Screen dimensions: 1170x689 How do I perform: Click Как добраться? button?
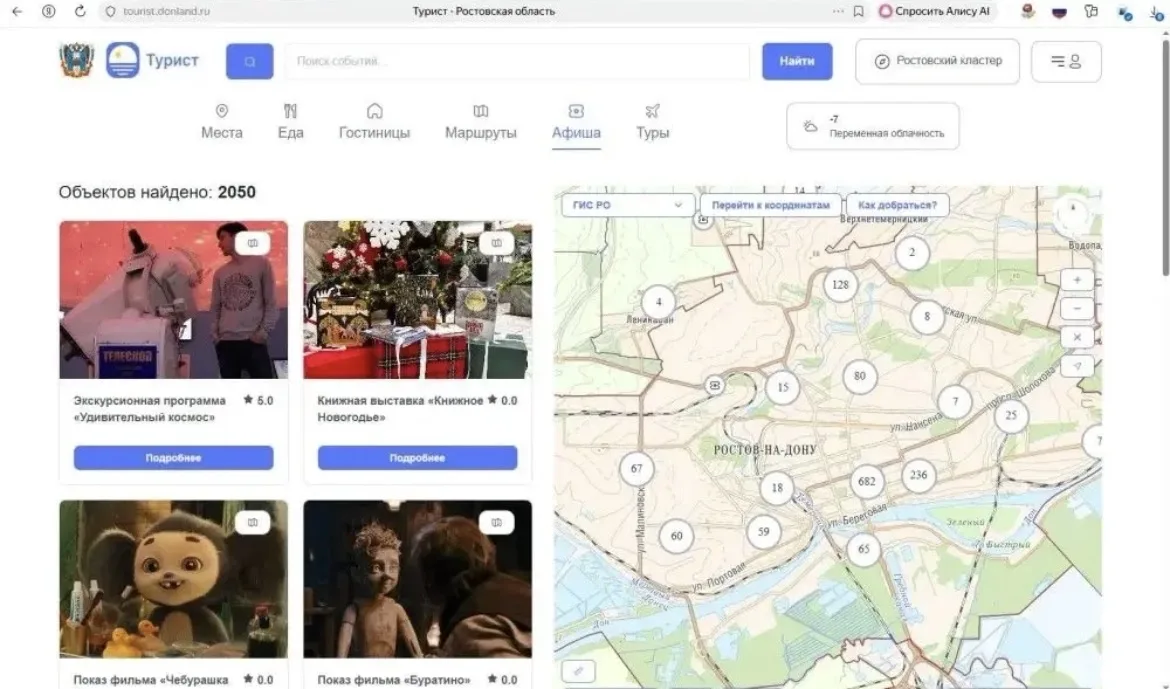[897, 205]
